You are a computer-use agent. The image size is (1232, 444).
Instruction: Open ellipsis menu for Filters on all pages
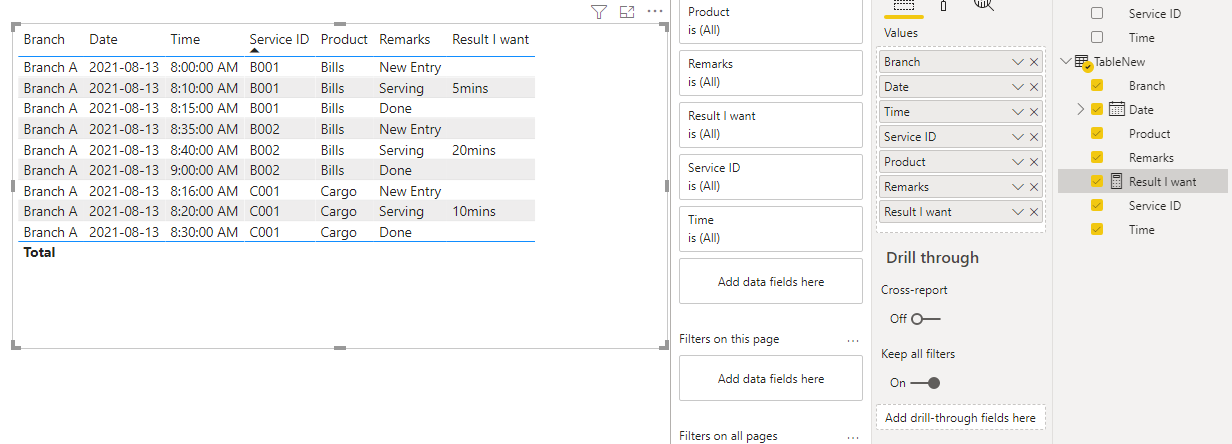pos(853,437)
